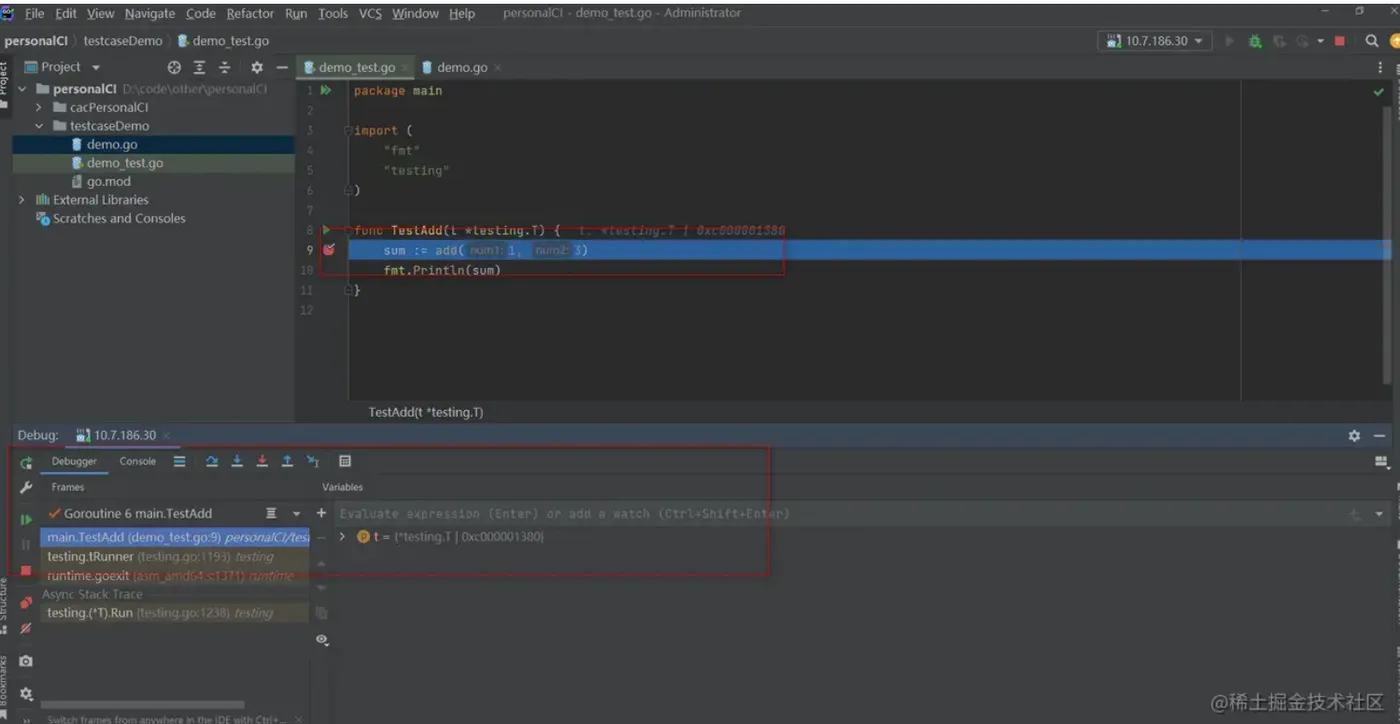Click goroutine filter icon beside Goroutine 6
This screenshot has width=1400, height=724.
[x=271, y=513]
